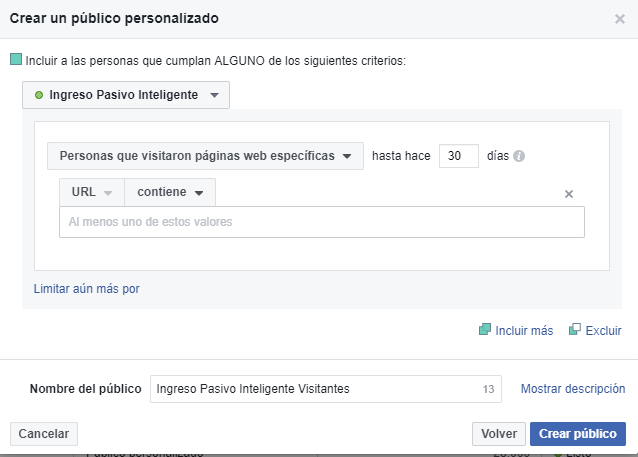Click Limitar aún más por link
Image resolution: width=638 pixels, height=457 pixels.
[x=86, y=289]
